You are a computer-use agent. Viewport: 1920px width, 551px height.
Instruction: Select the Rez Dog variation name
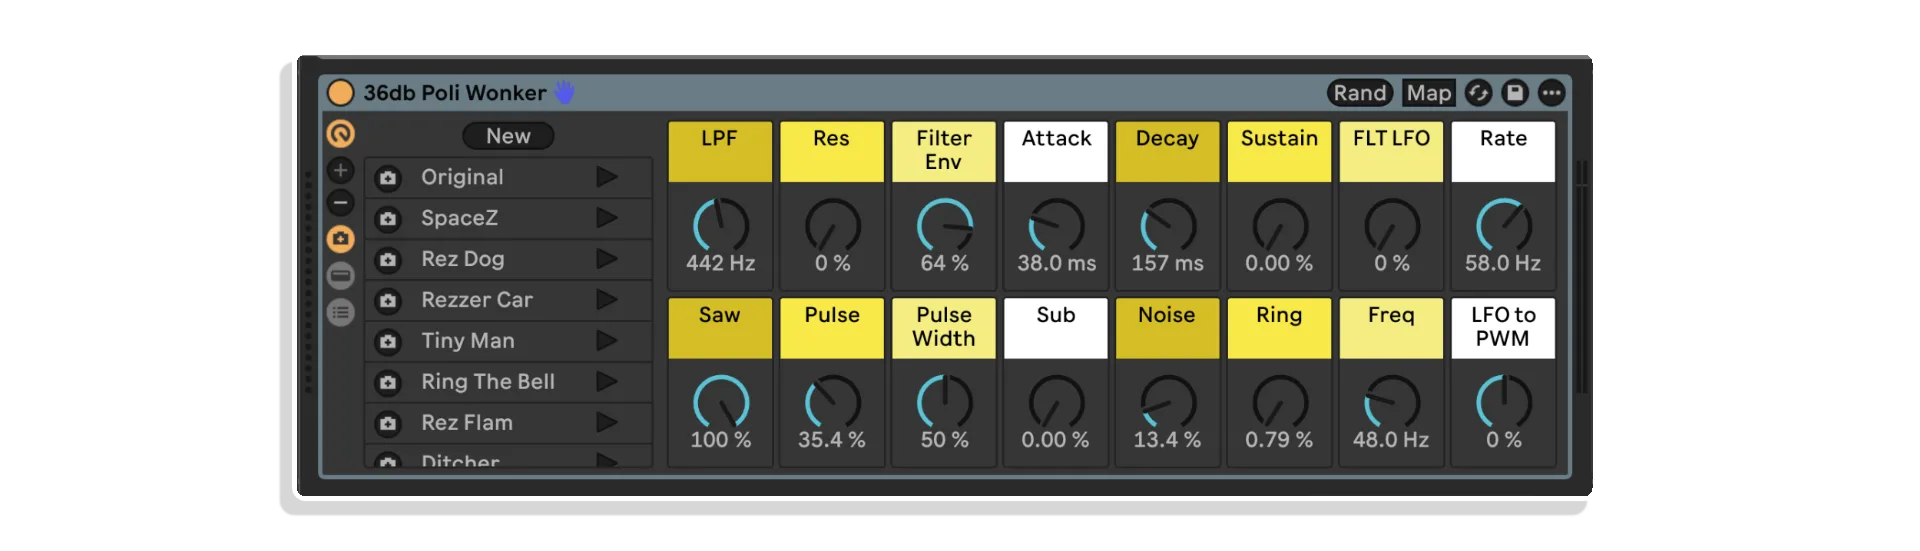click(462, 259)
